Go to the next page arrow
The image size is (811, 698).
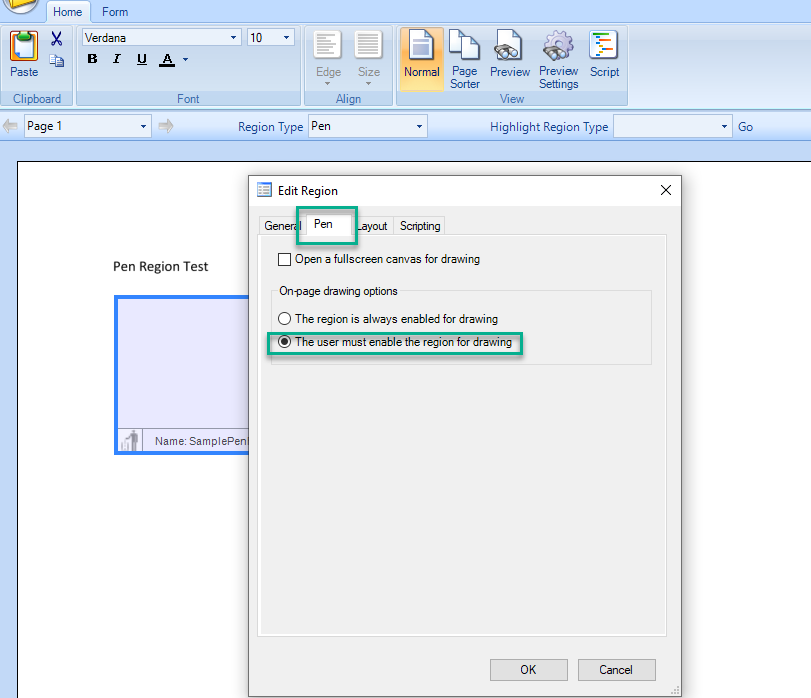(x=166, y=126)
